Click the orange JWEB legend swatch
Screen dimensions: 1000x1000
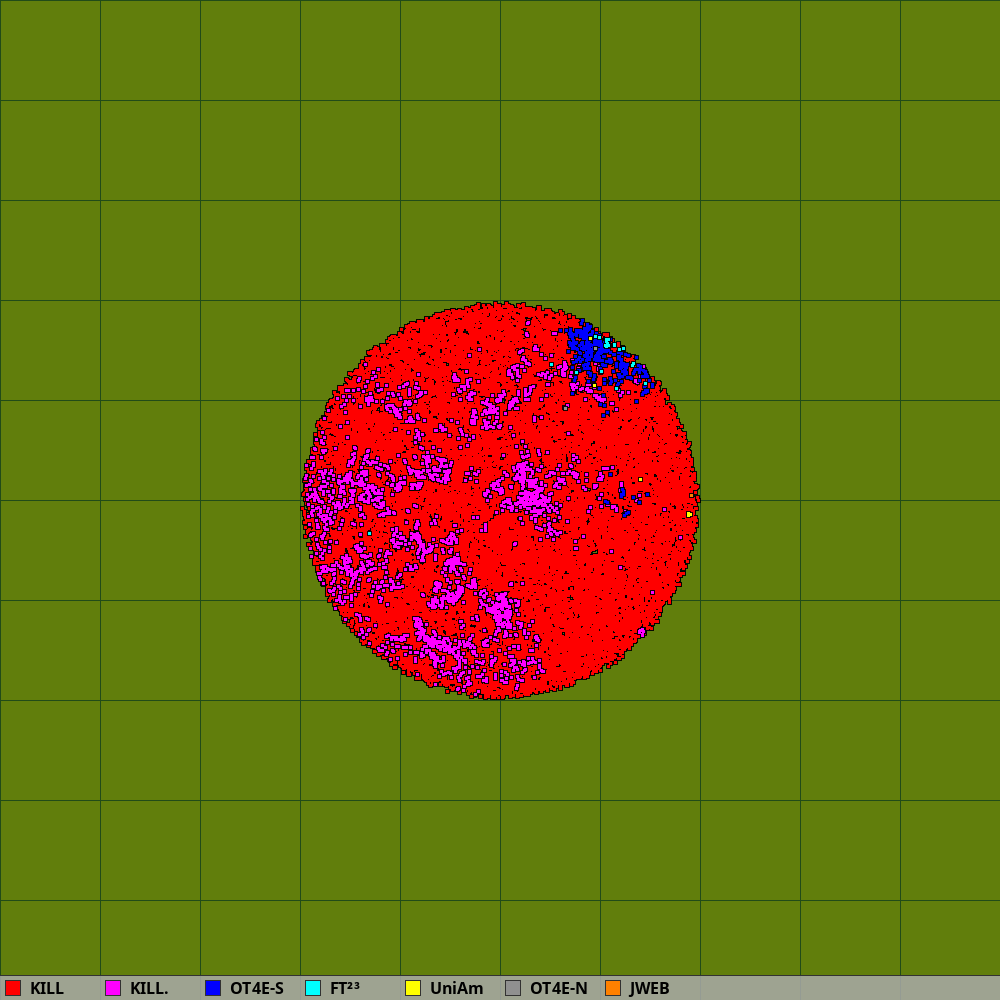613,988
